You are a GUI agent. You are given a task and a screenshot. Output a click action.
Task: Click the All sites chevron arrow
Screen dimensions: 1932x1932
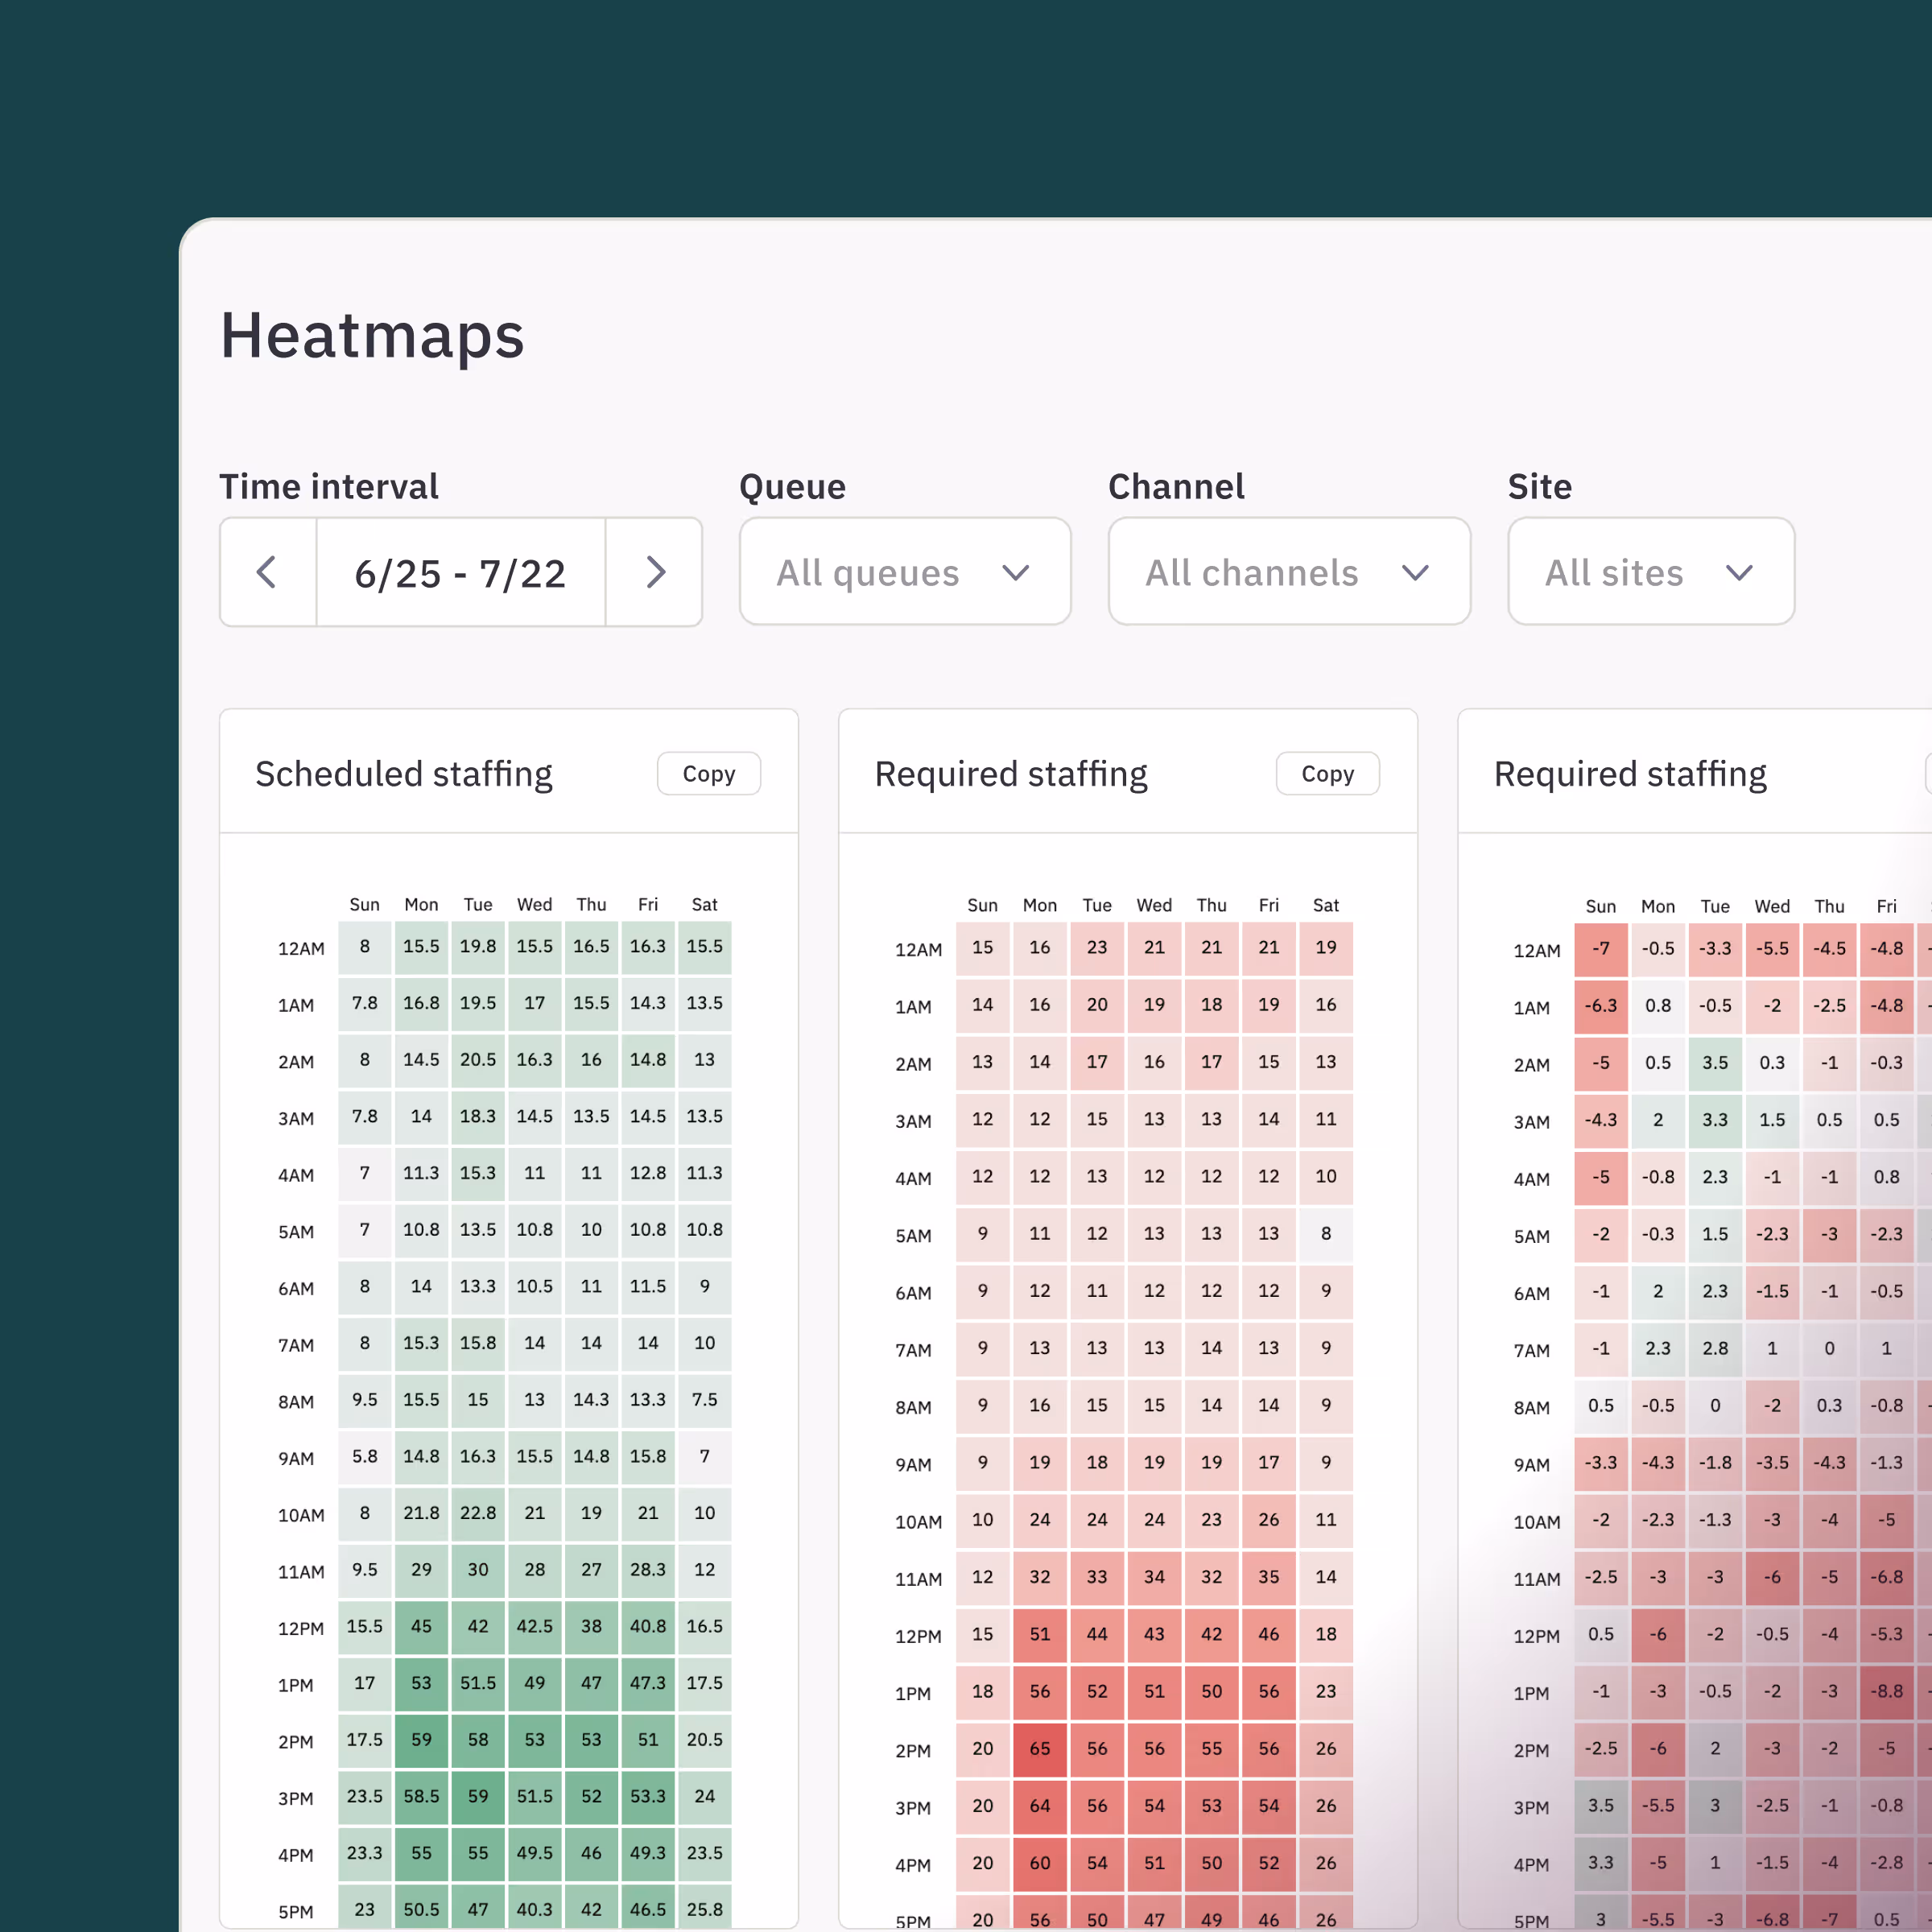[1739, 573]
